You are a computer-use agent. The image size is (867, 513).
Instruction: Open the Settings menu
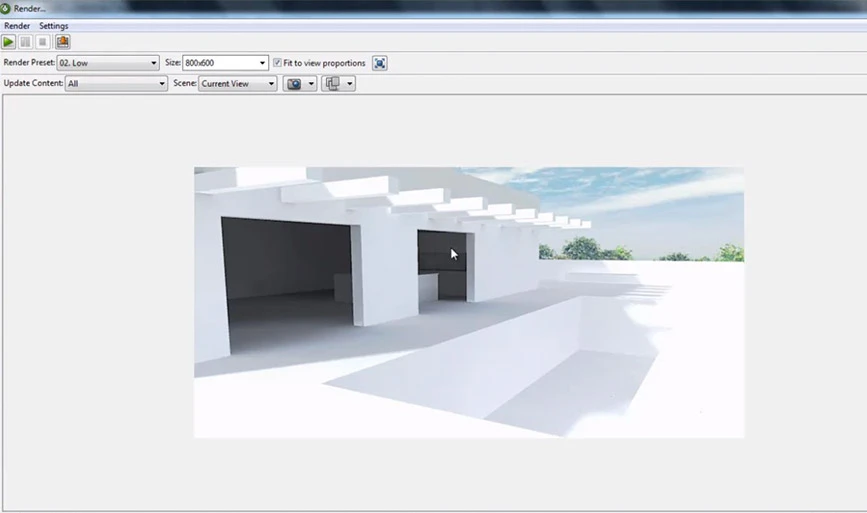point(54,26)
